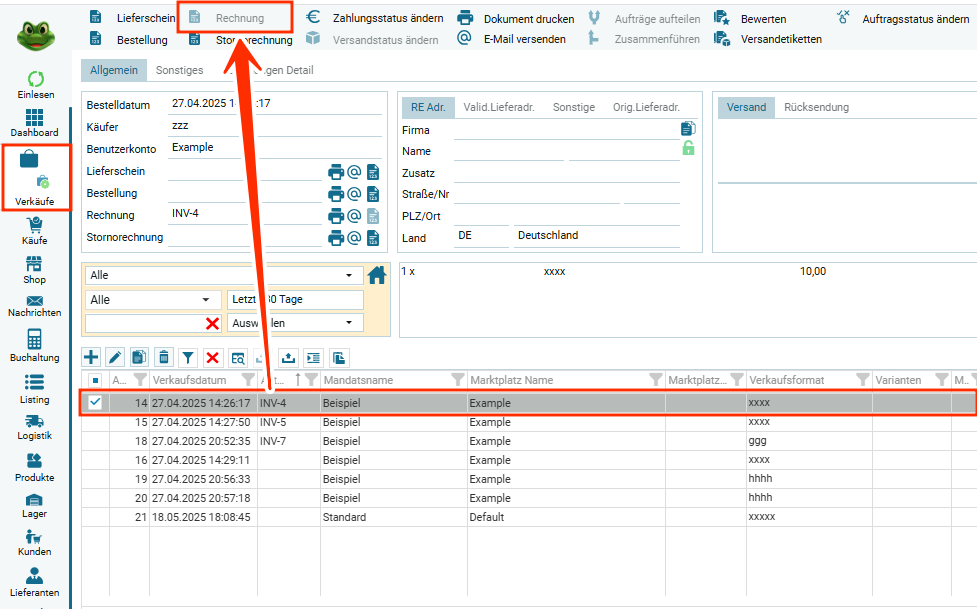
Task: Click the green unlock icon next to Name
Action: tap(688, 148)
